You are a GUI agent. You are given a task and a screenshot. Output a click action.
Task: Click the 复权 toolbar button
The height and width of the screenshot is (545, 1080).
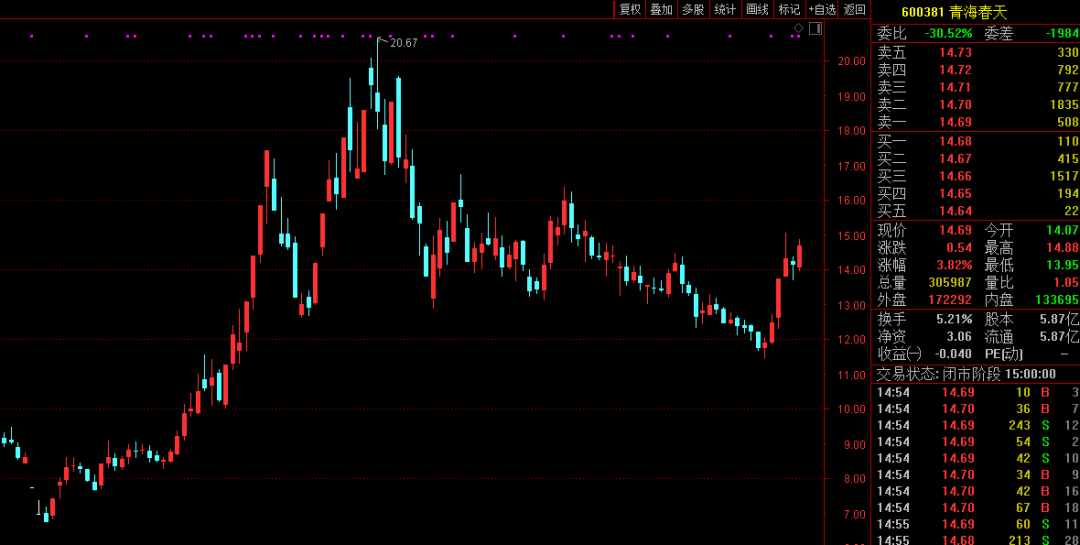[630, 10]
